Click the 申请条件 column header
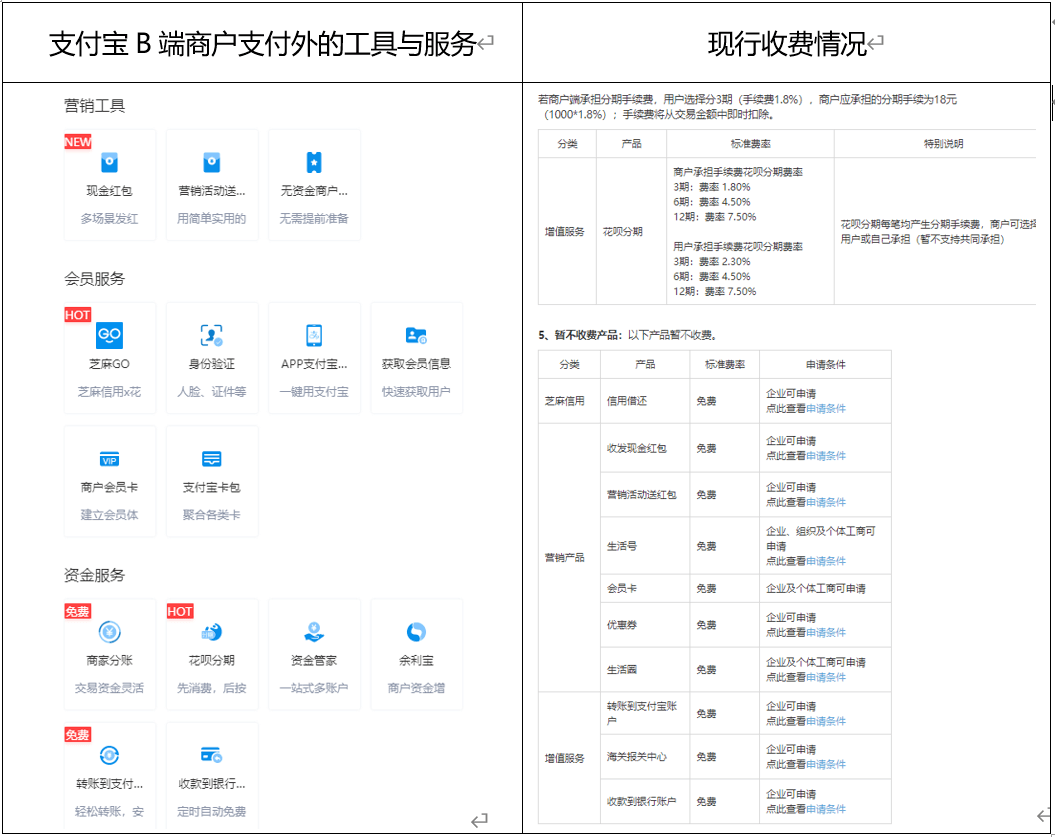Viewport: 1055px width, 837px height. 826,365
